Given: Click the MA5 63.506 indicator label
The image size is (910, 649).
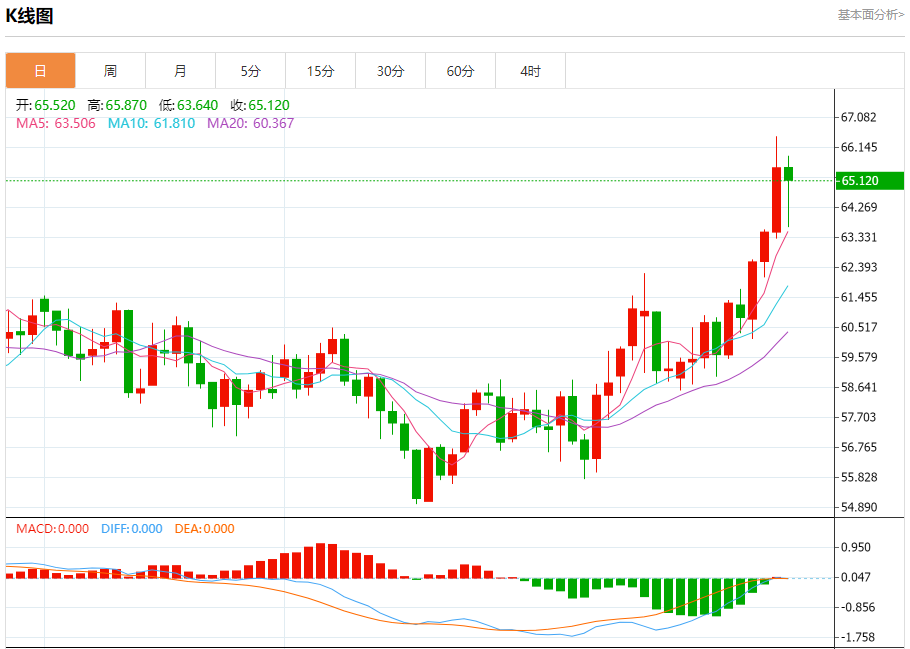Looking at the screenshot, I should pos(56,123).
